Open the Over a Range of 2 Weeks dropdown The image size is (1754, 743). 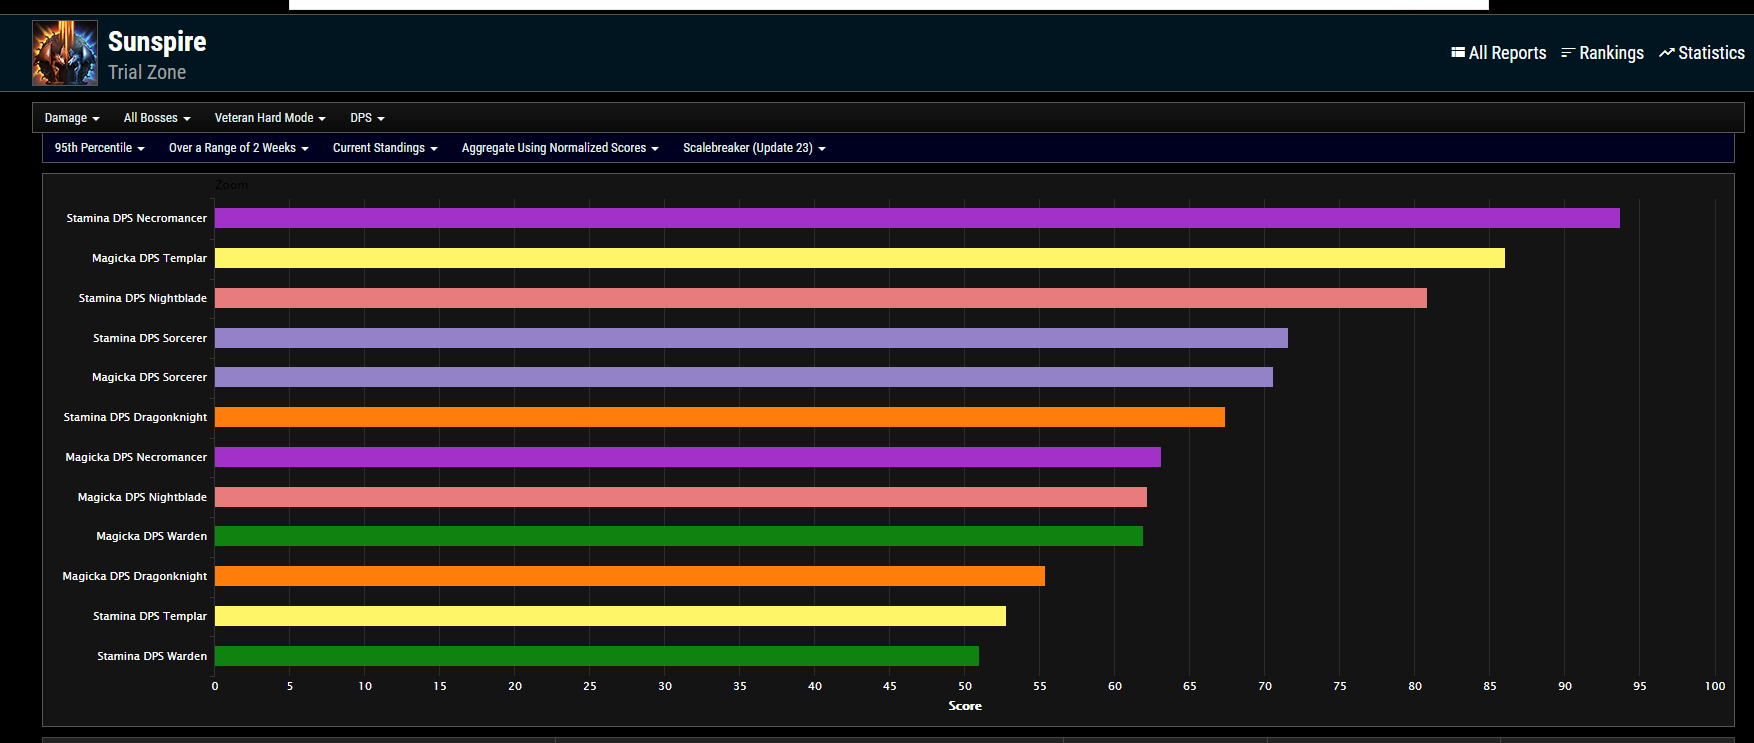[x=239, y=148]
